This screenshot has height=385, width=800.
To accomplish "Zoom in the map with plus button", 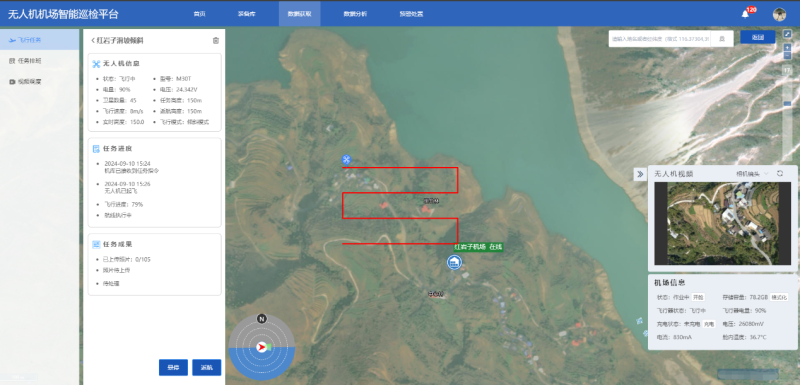I will [x=787, y=47].
